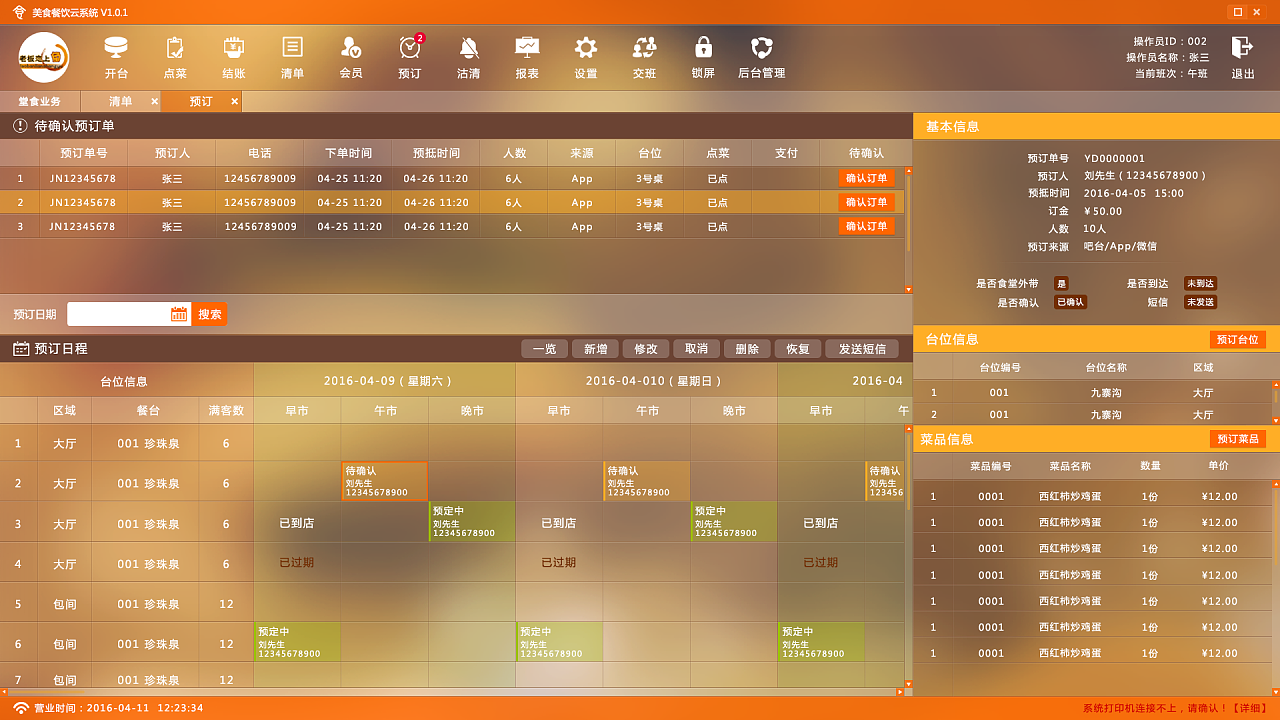
Task: Click the 预订单号 column header
Action: pos(83,153)
